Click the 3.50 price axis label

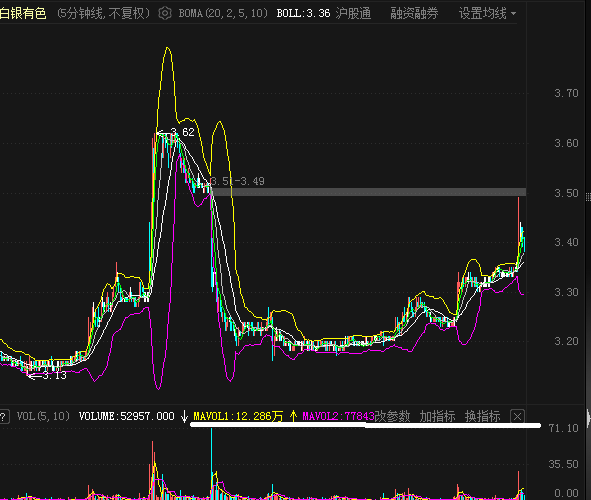point(566,193)
